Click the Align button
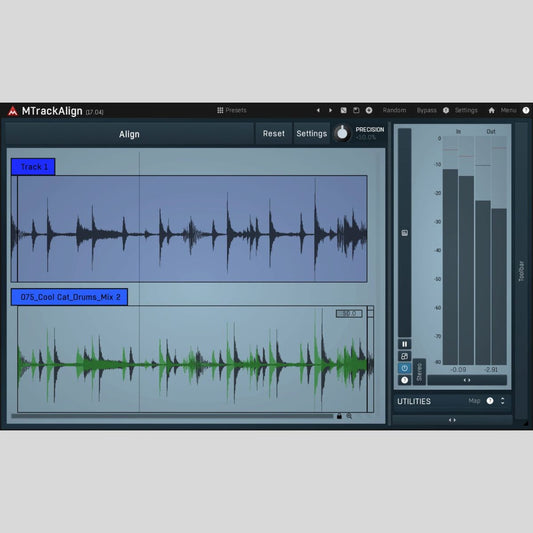 (x=129, y=134)
